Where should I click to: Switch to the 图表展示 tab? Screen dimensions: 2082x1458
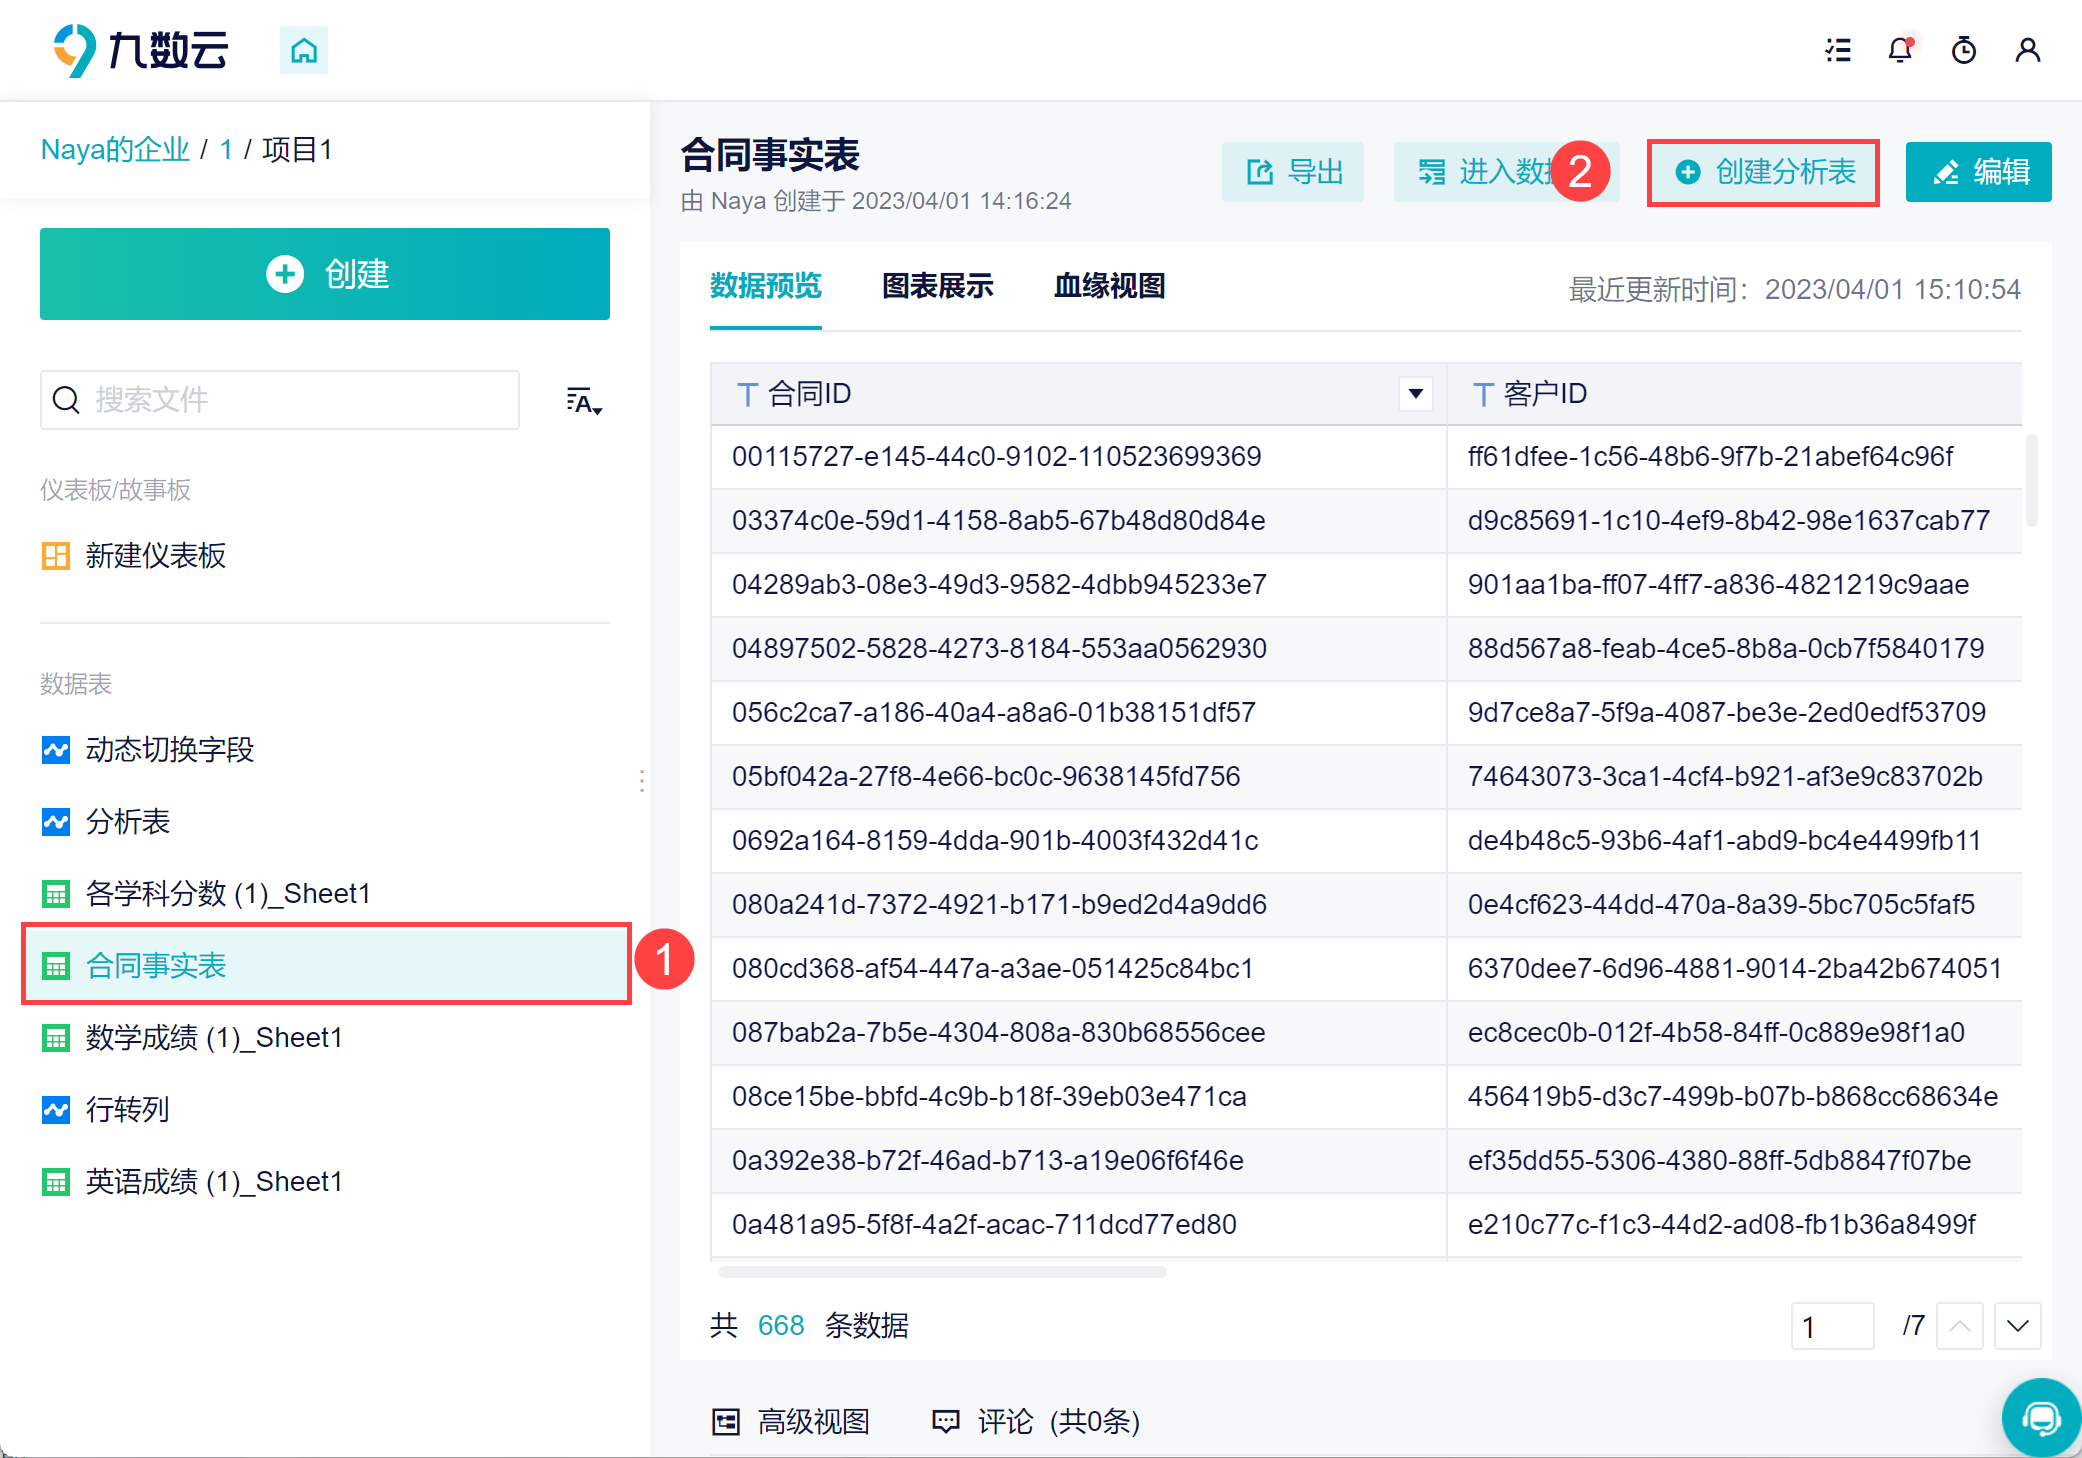click(938, 286)
